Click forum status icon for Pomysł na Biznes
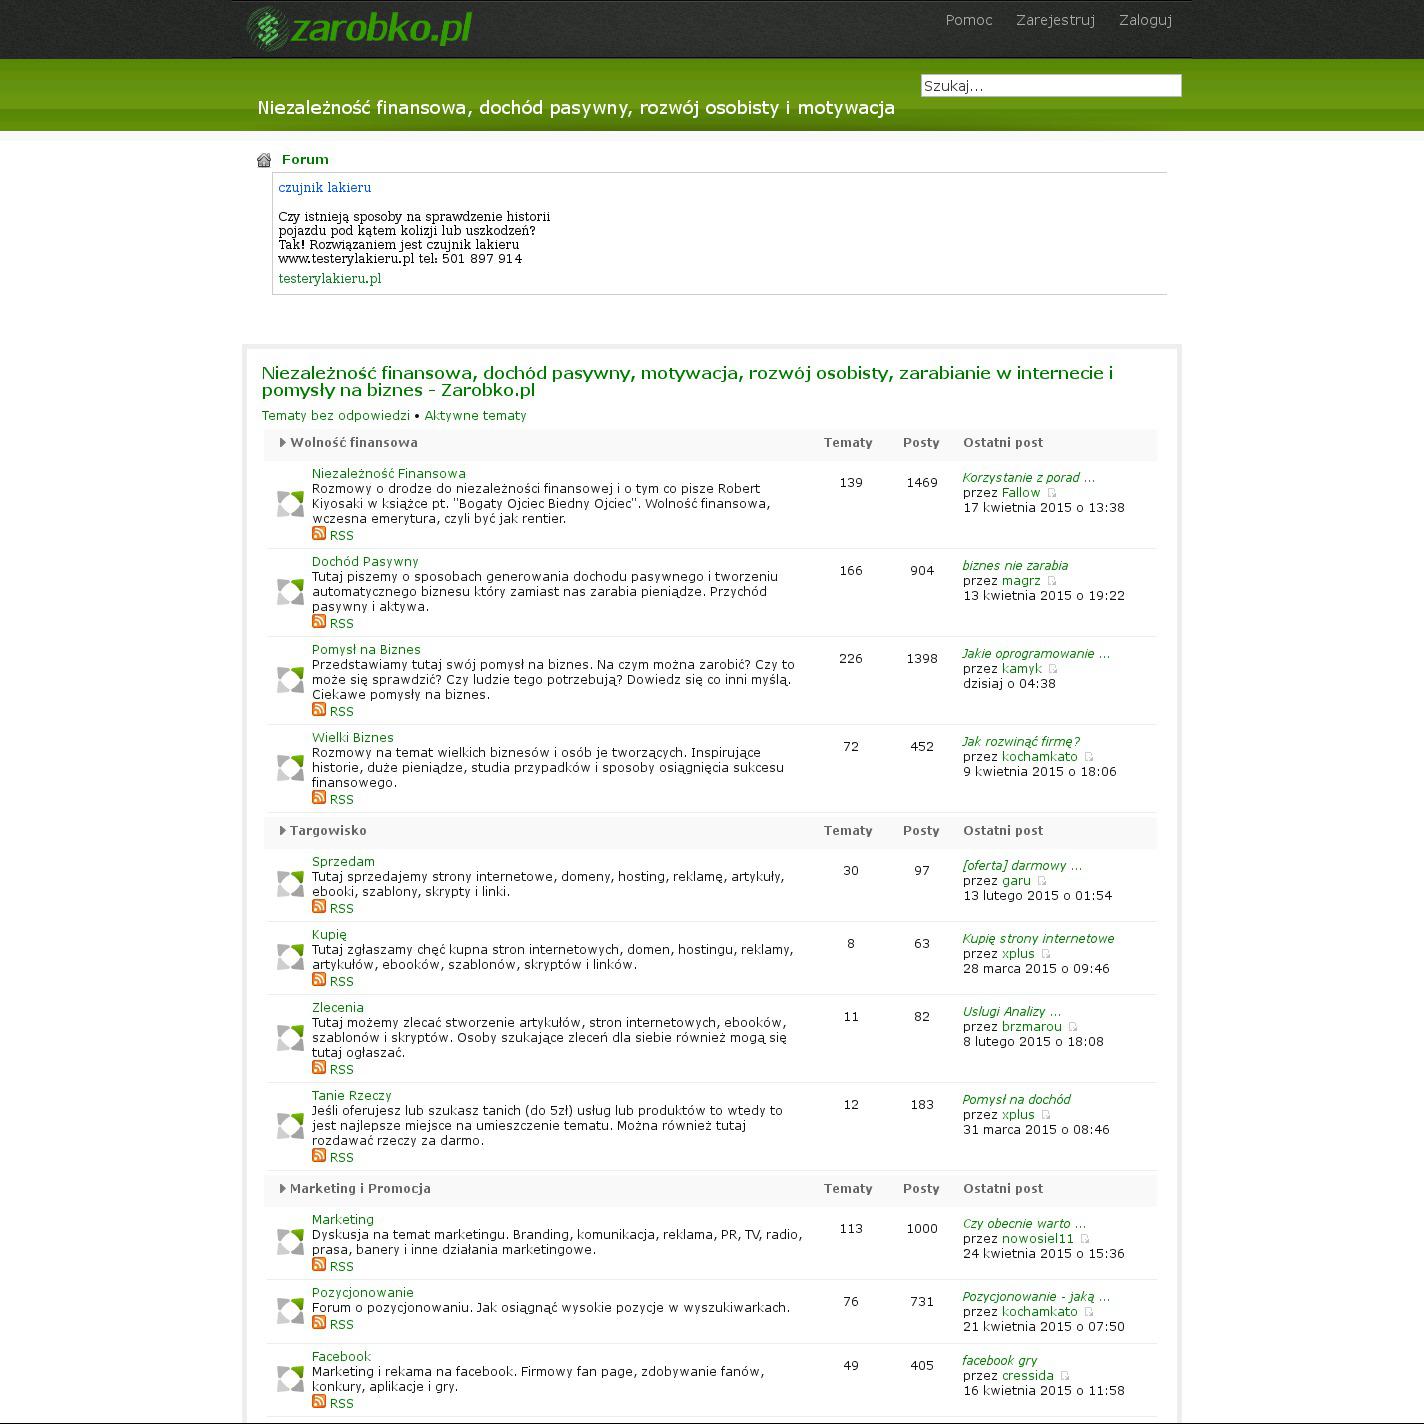 290,680
